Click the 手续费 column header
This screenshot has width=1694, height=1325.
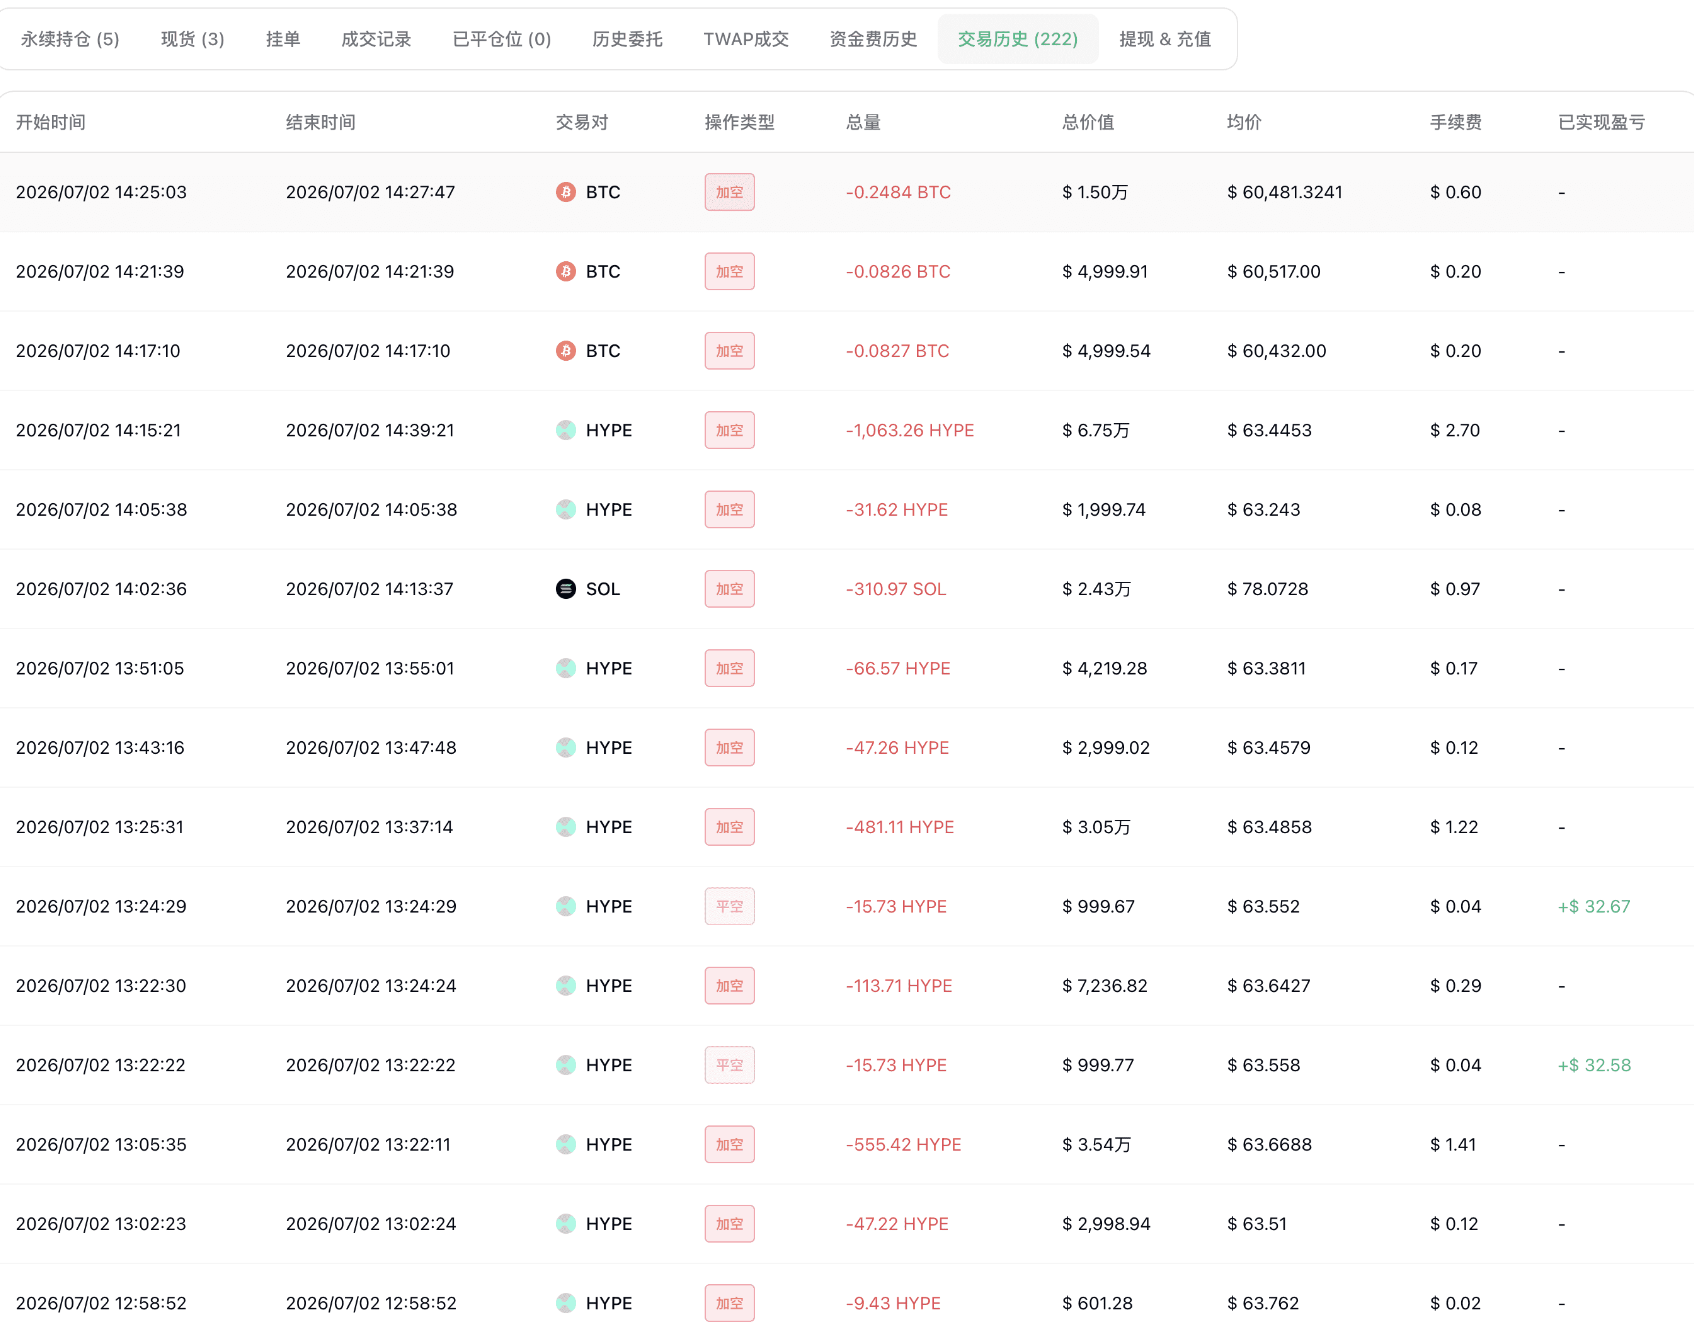1456,122
